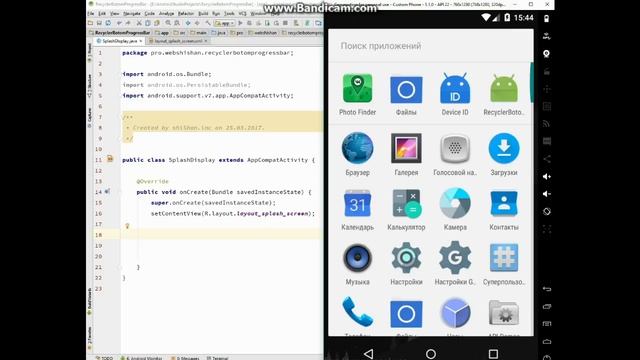Tap Android Recents navigation button
Screen dimensions: 640x360
(x=493, y=353)
